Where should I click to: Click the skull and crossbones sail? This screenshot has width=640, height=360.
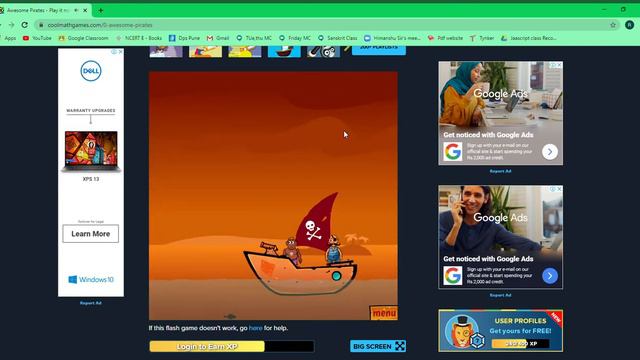tap(318, 222)
